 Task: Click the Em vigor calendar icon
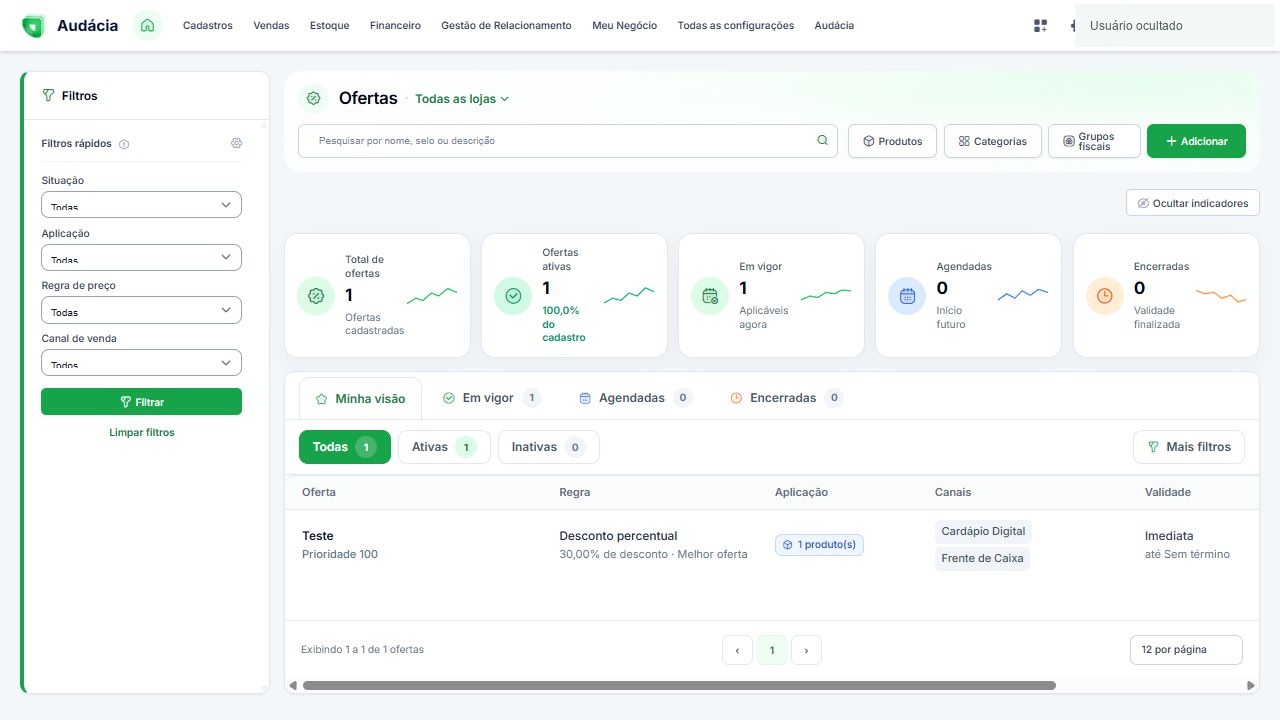(x=710, y=296)
